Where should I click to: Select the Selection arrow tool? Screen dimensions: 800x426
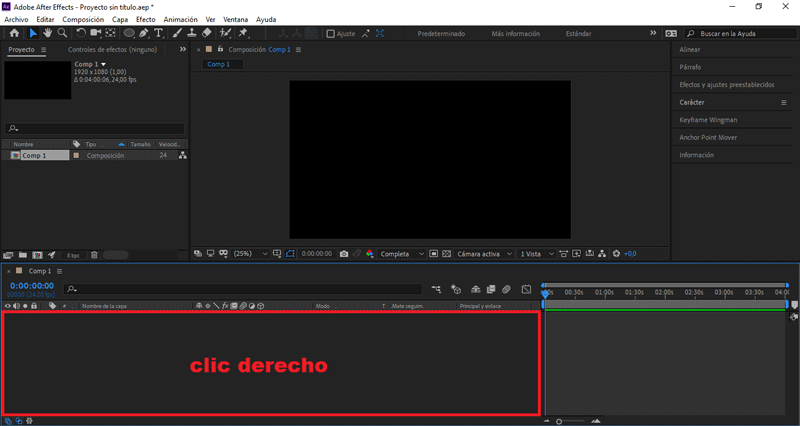(33, 33)
